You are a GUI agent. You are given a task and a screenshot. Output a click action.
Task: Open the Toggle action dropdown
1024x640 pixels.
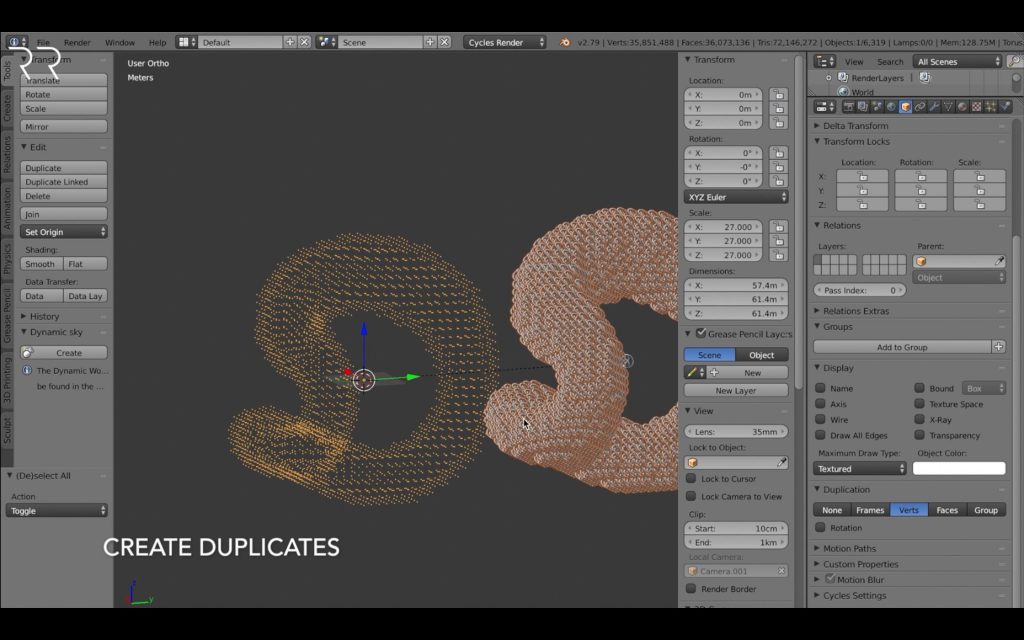[57, 511]
